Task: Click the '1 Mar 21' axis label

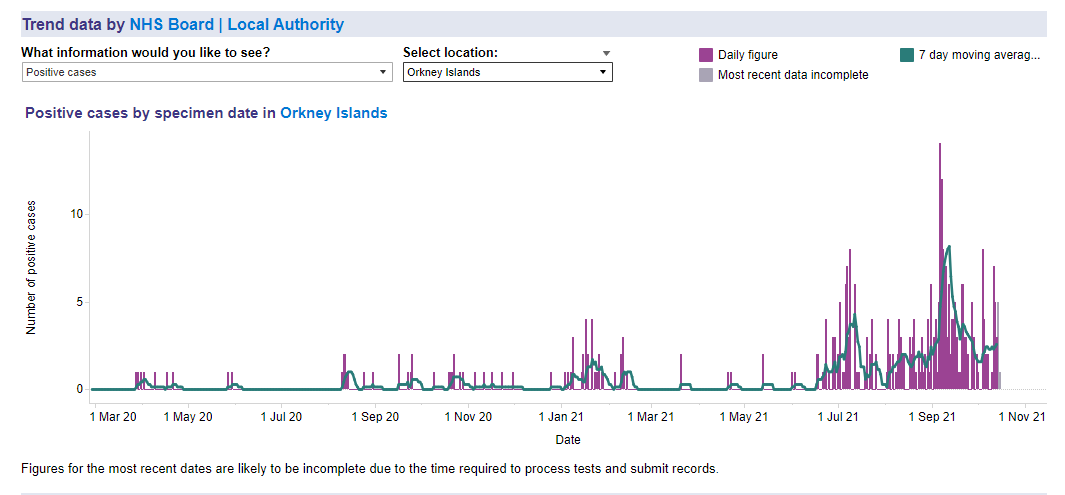Action: pos(651,417)
